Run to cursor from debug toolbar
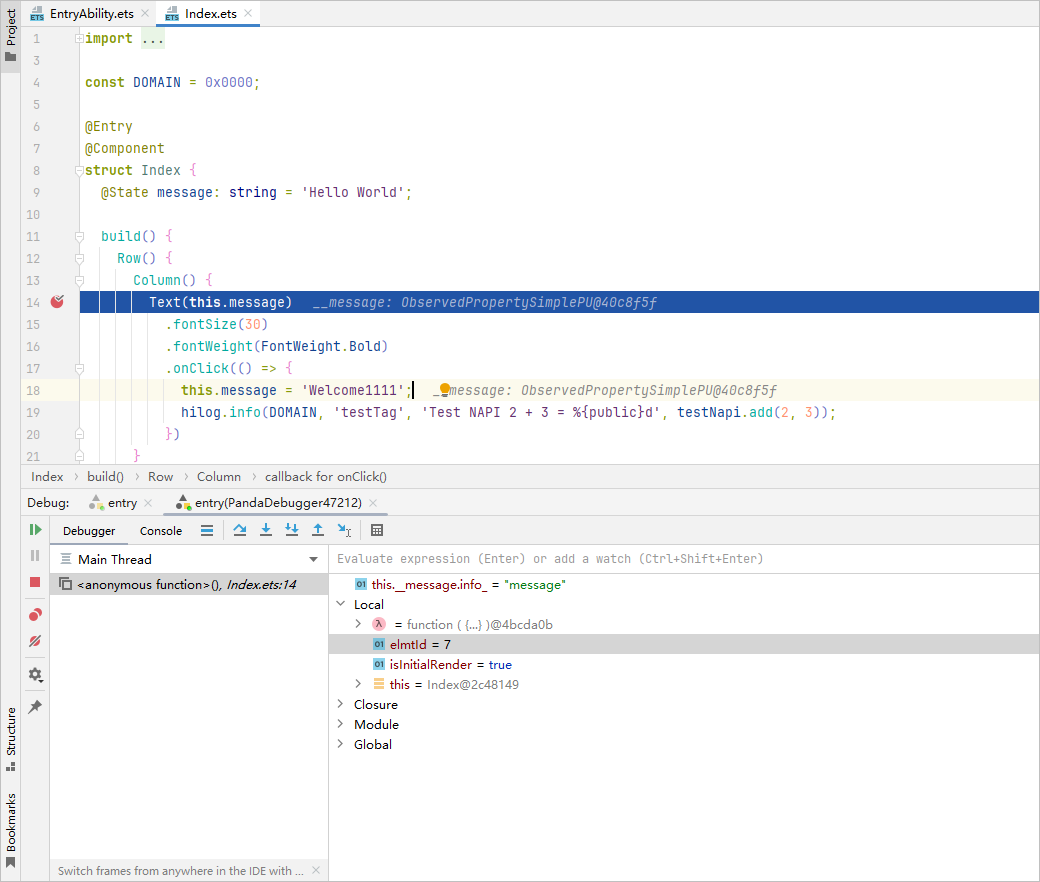Image resolution: width=1040 pixels, height=882 pixels. [x=344, y=530]
